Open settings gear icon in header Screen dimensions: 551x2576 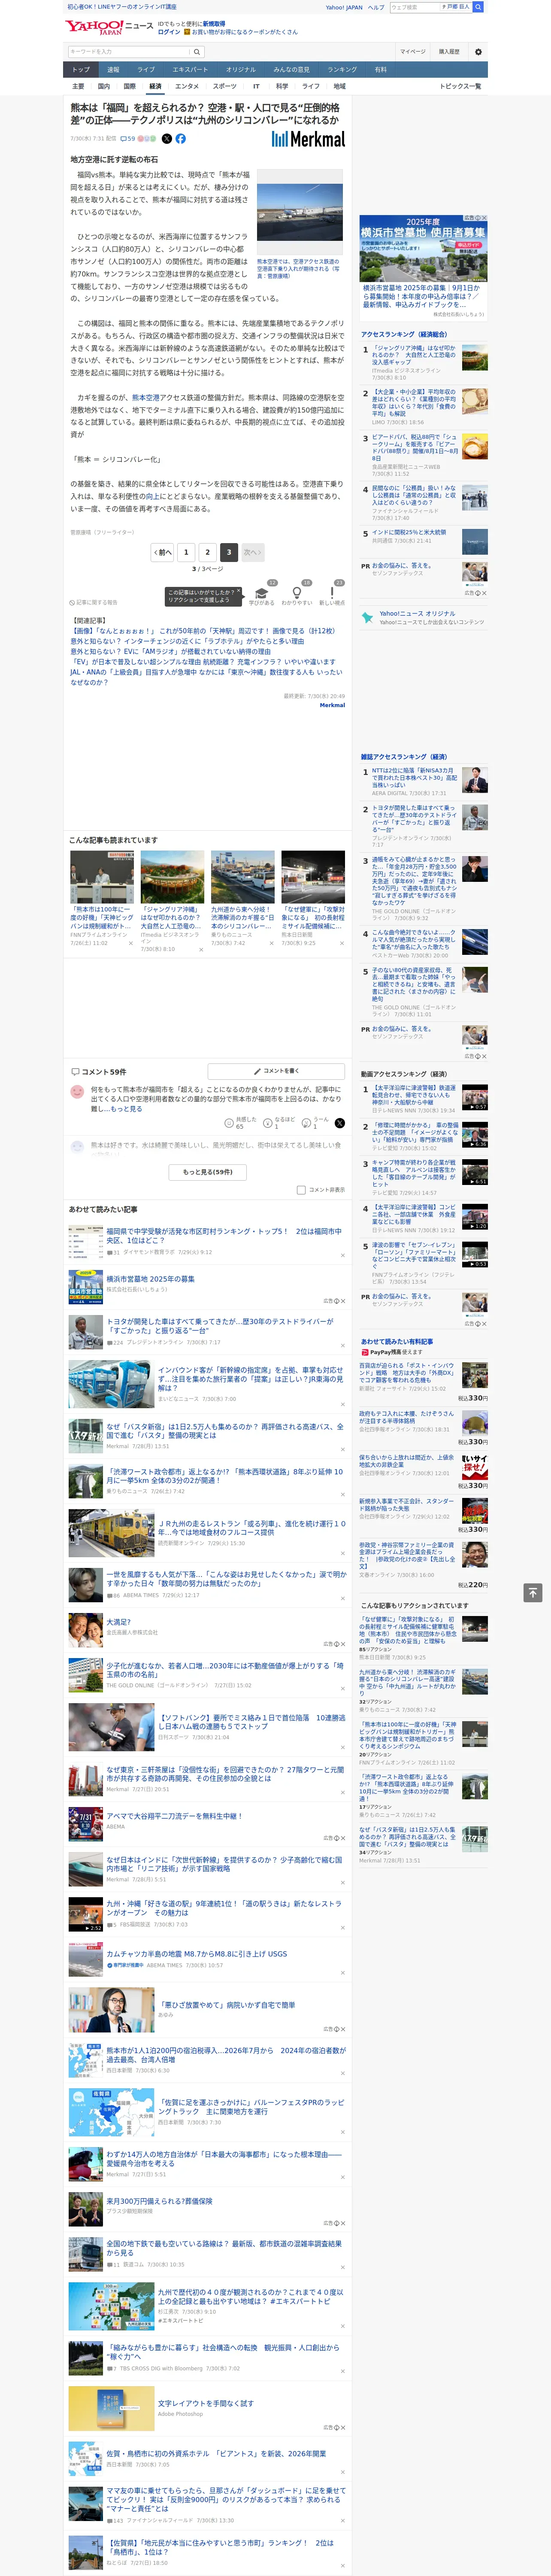(x=477, y=52)
